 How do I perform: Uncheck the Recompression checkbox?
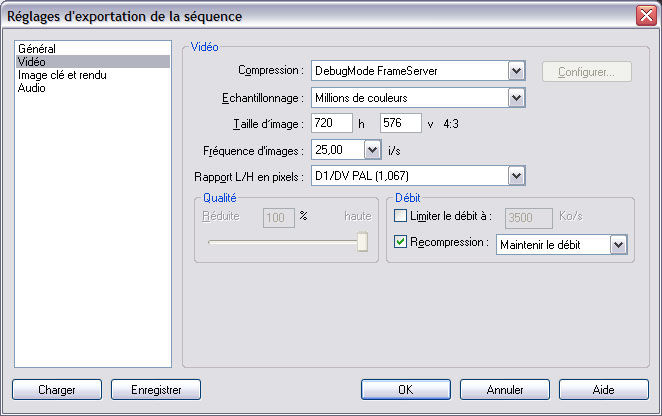(x=400, y=242)
